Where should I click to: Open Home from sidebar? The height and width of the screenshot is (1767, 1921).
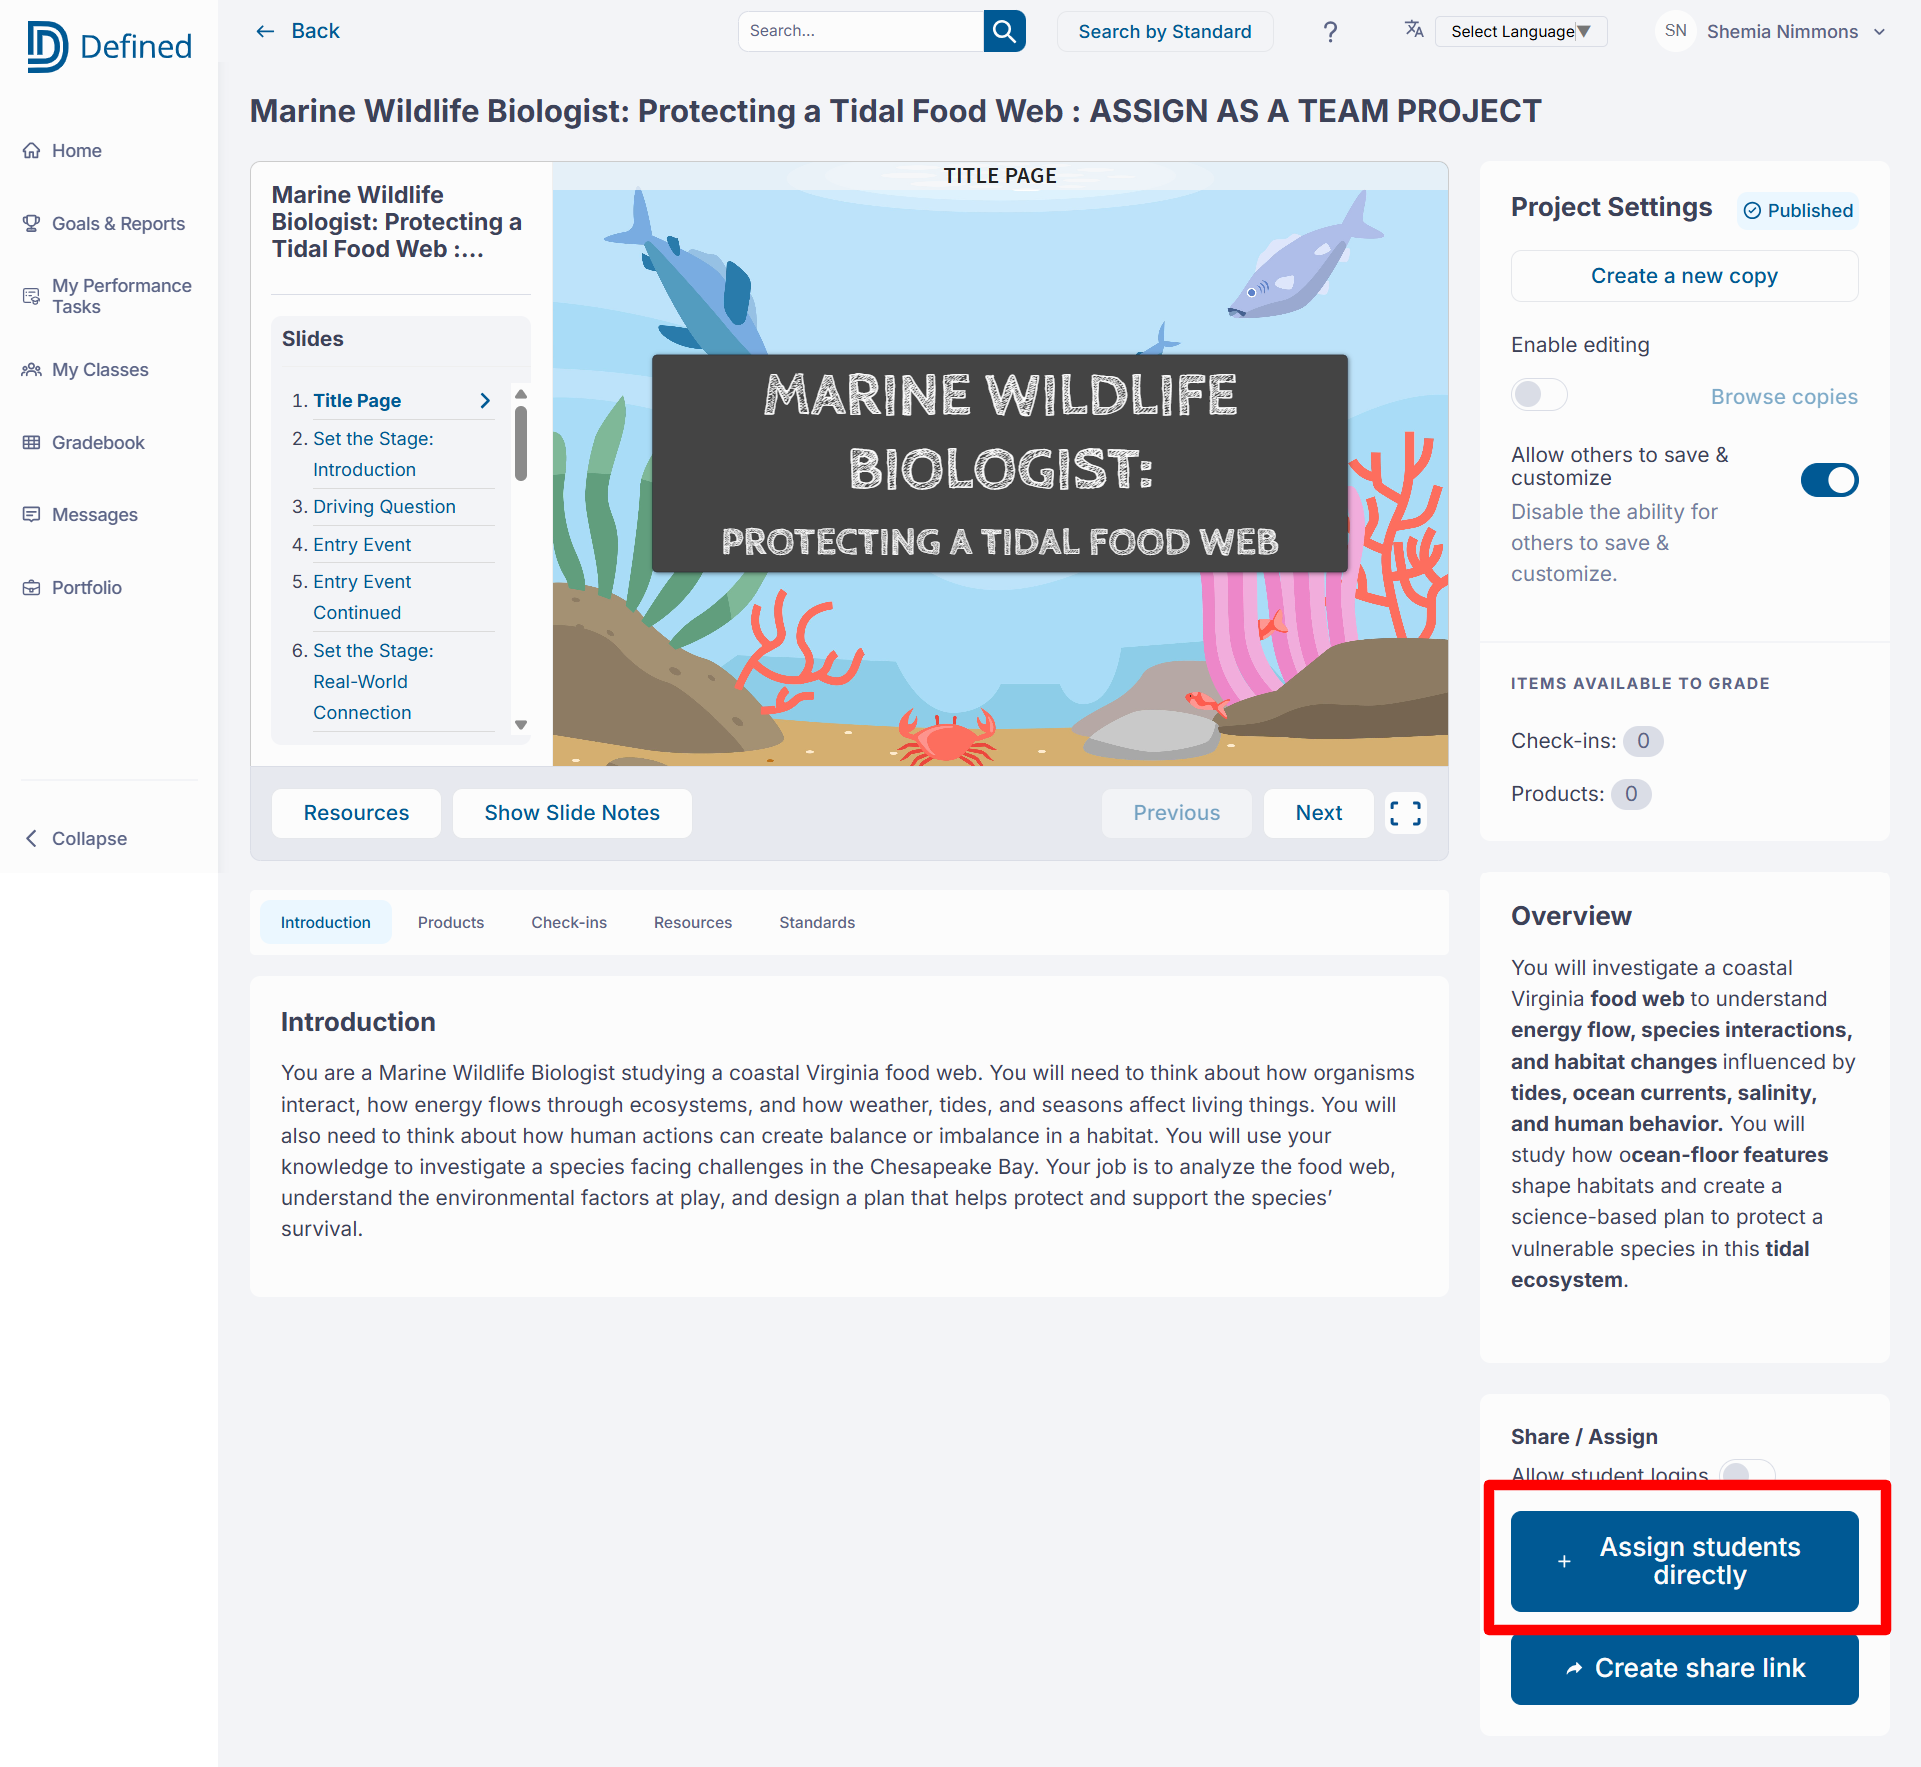click(62, 151)
